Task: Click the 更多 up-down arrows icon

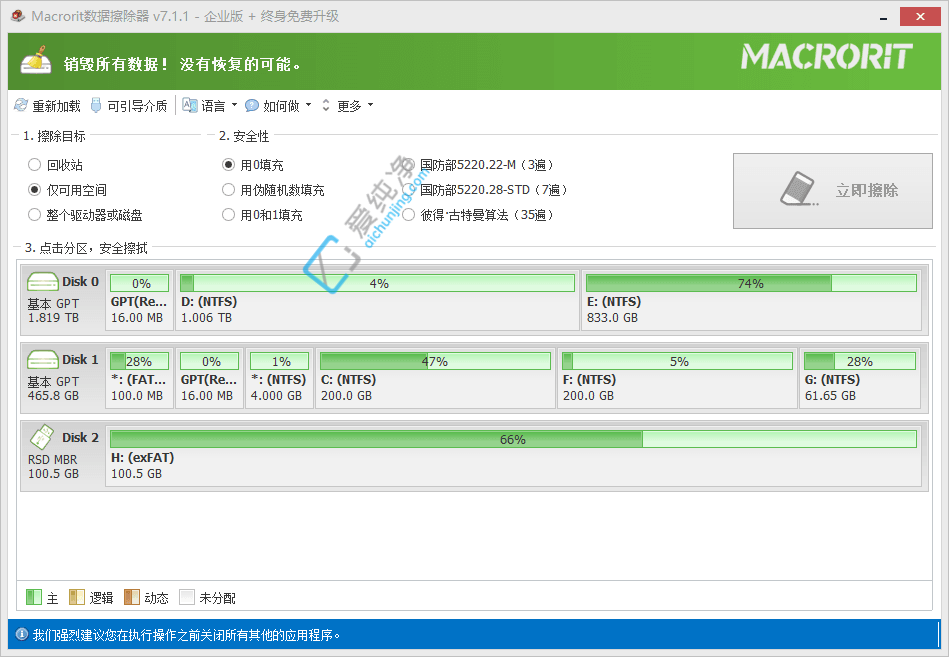Action: [326, 106]
